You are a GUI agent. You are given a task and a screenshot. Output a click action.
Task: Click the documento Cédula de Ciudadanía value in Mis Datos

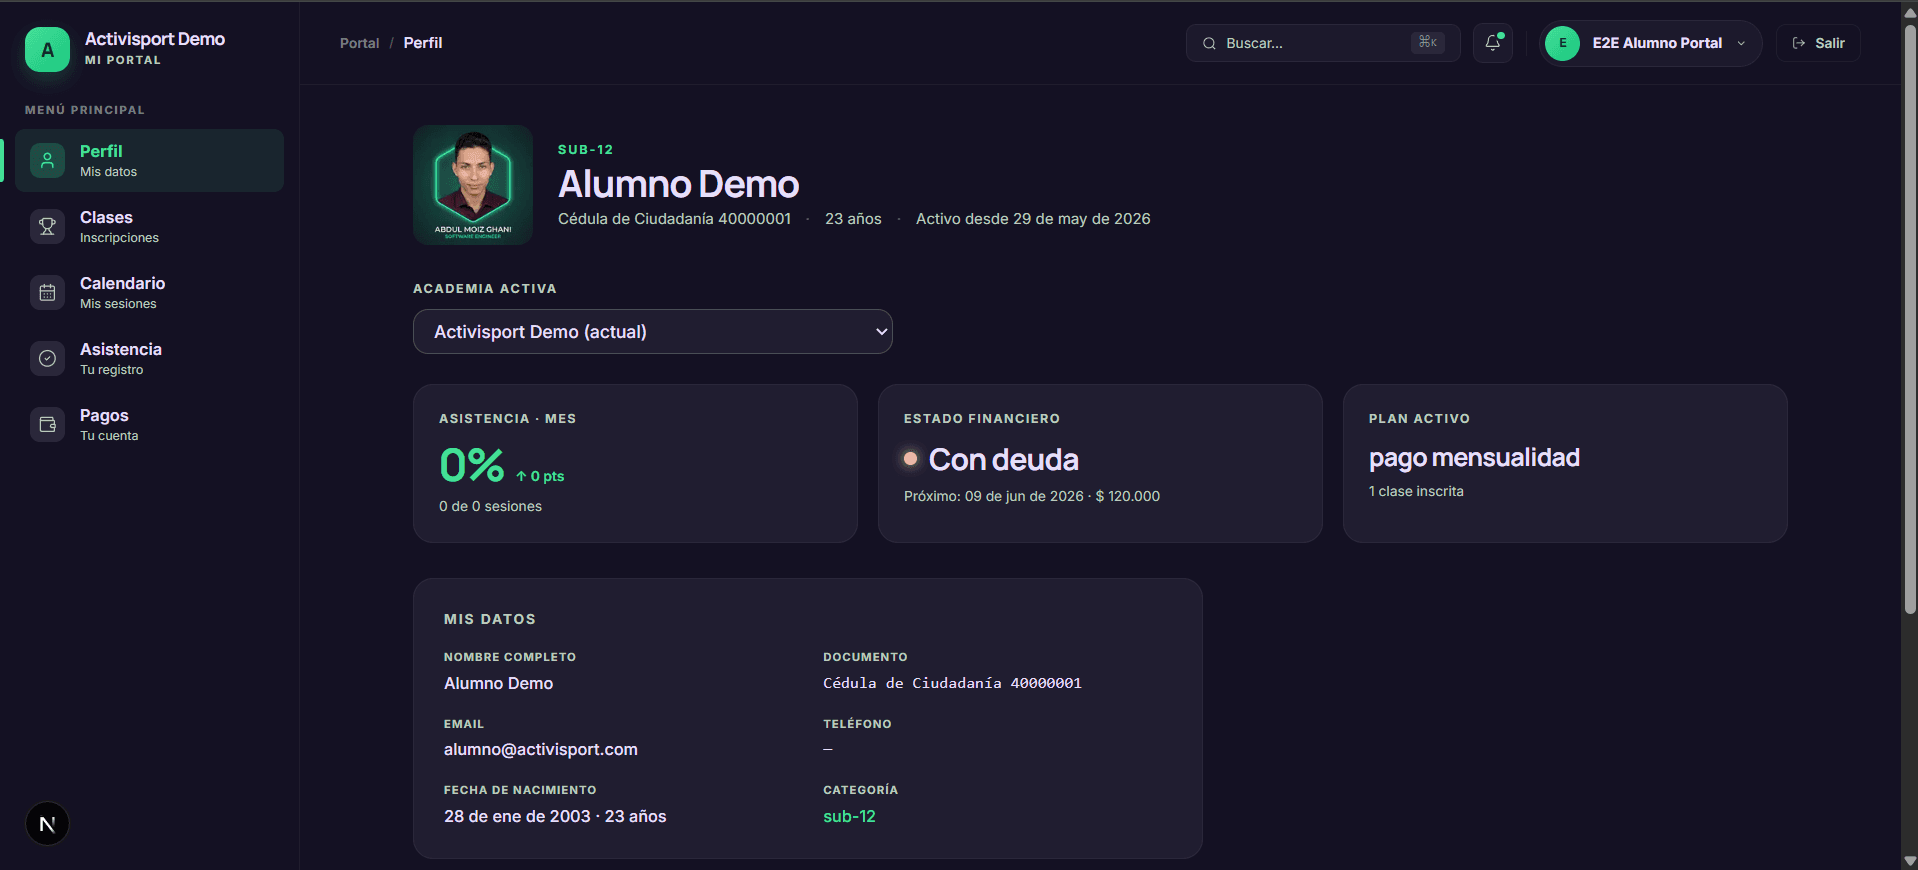(x=952, y=683)
